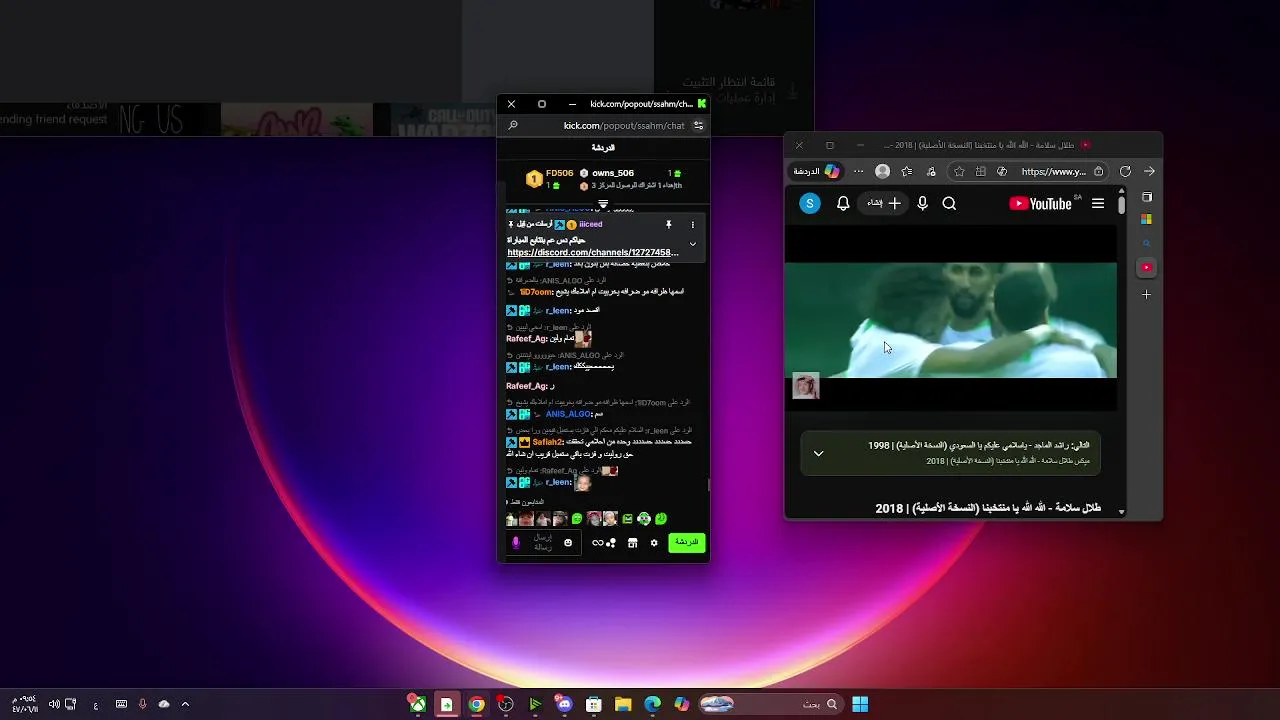Open the pinned discord.com channels link
The width and height of the screenshot is (1280, 720).
click(x=592, y=253)
